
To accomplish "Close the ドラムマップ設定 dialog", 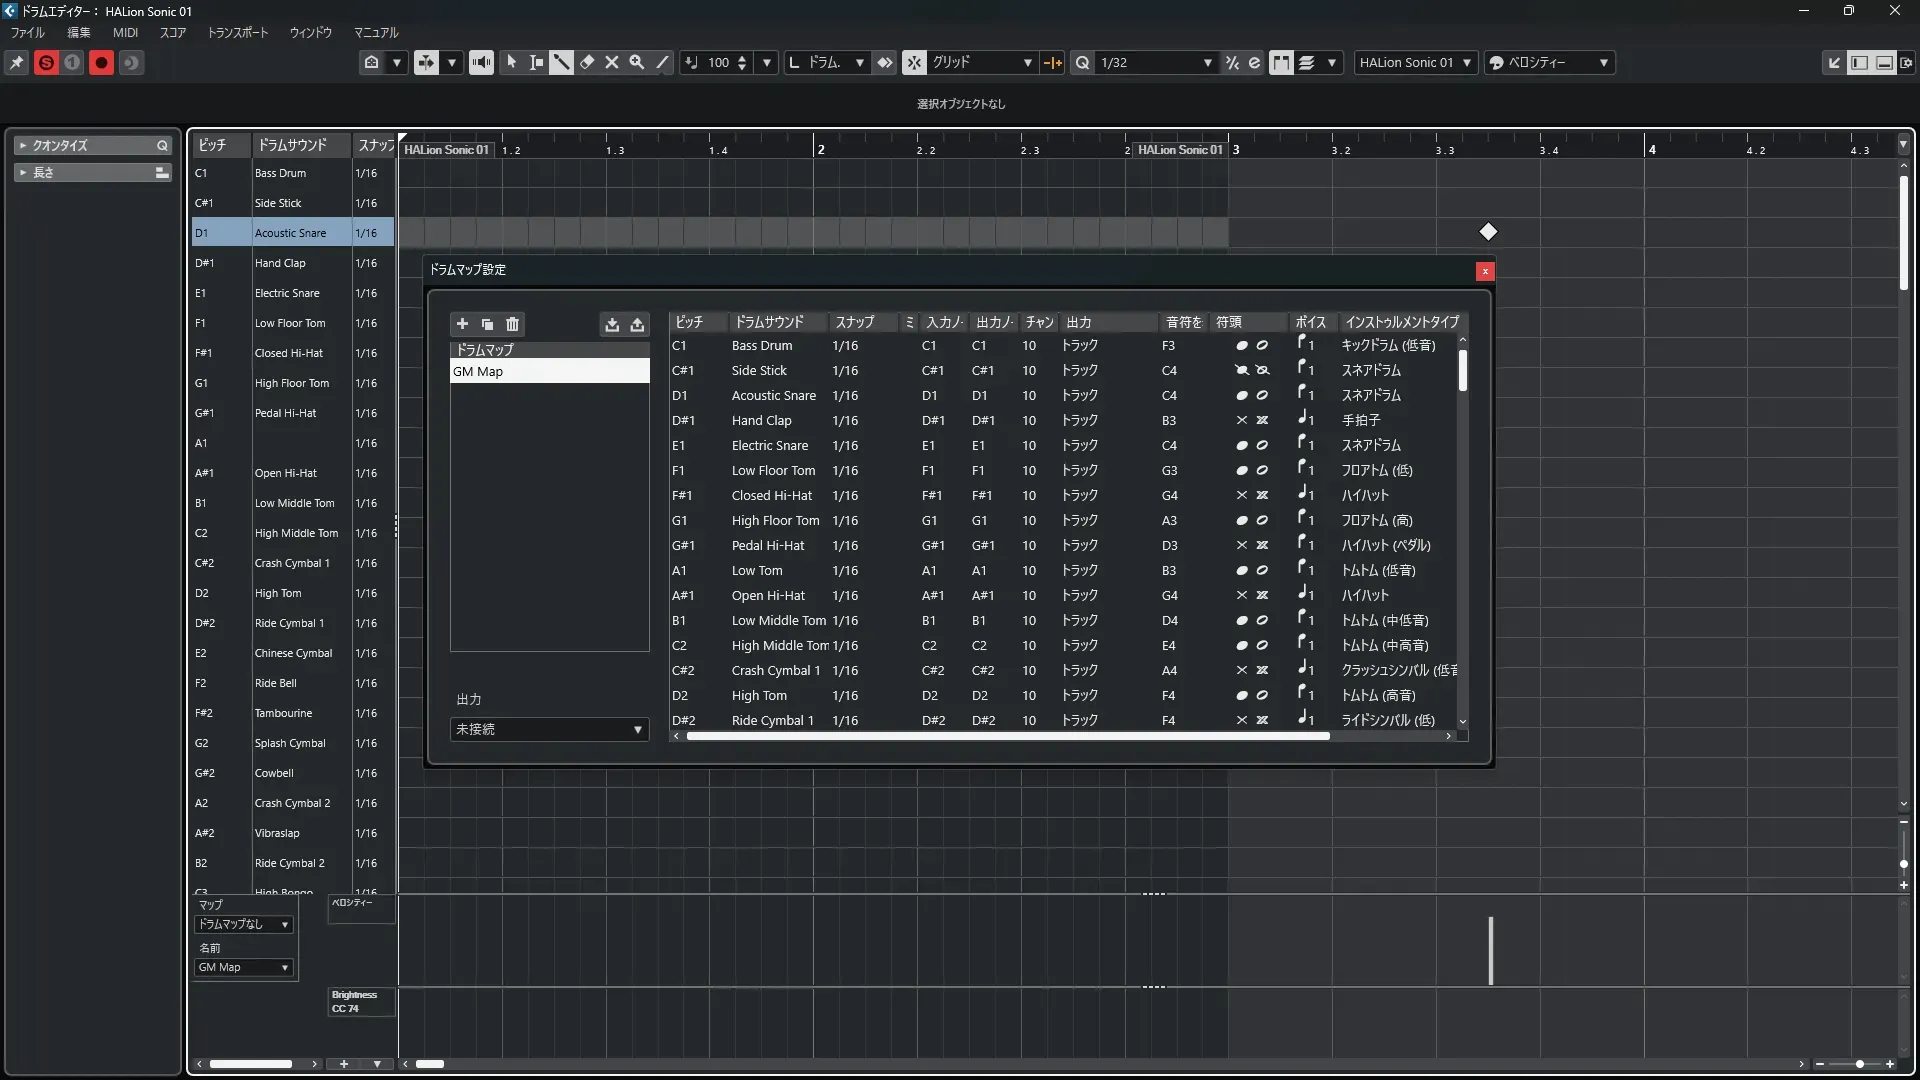I will pos(1485,271).
